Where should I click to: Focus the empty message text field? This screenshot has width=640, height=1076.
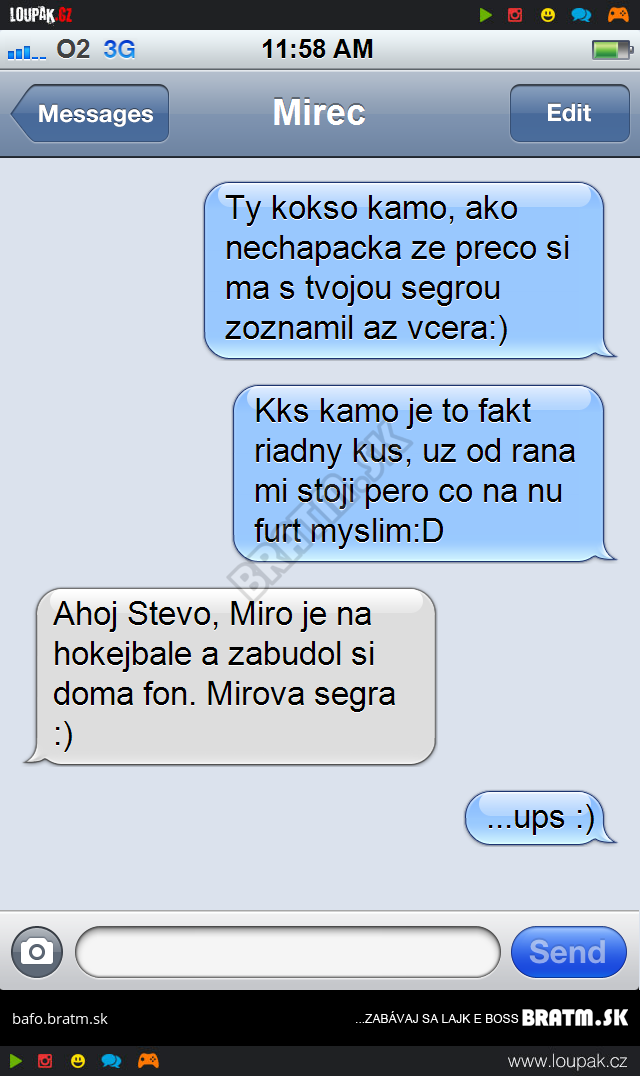click(287, 952)
